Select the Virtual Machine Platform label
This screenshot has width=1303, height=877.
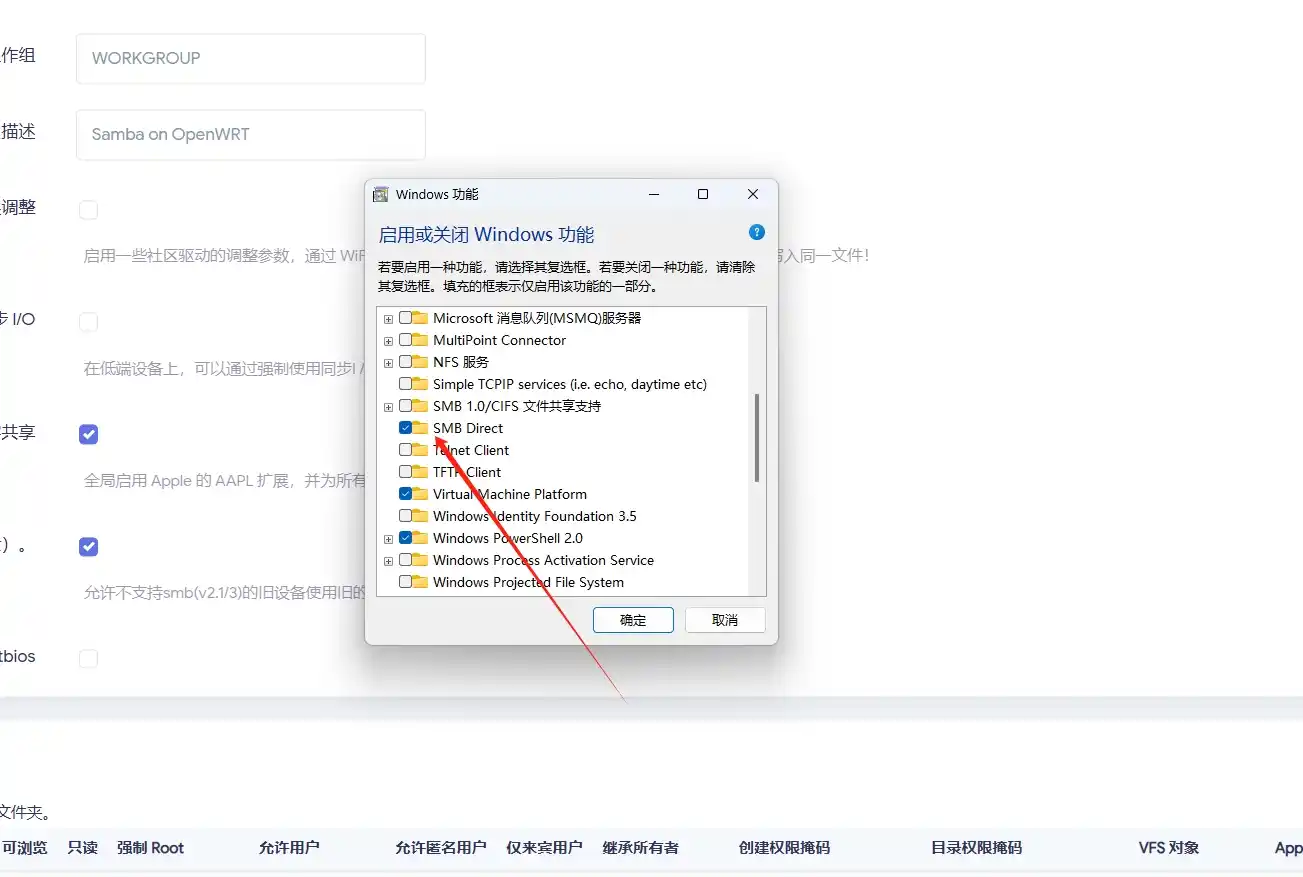point(510,494)
